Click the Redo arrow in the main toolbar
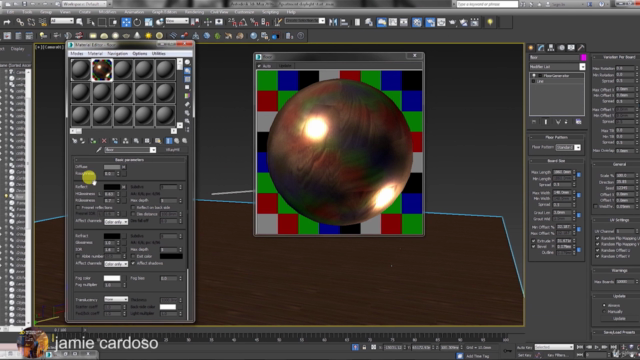 tap(7, 22)
